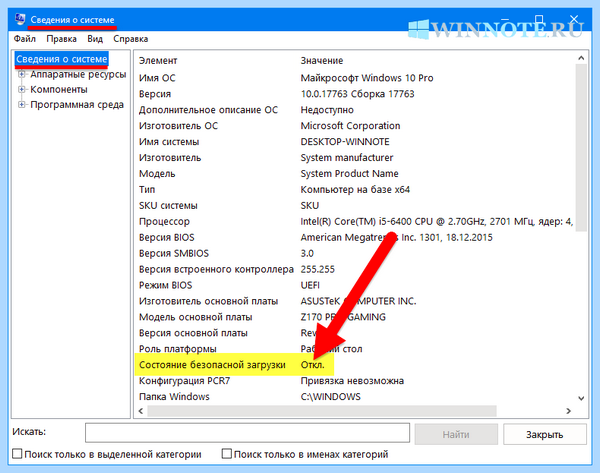Expand the Компоненты node
This screenshot has height=473, width=600.
pyautogui.click(x=22, y=90)
